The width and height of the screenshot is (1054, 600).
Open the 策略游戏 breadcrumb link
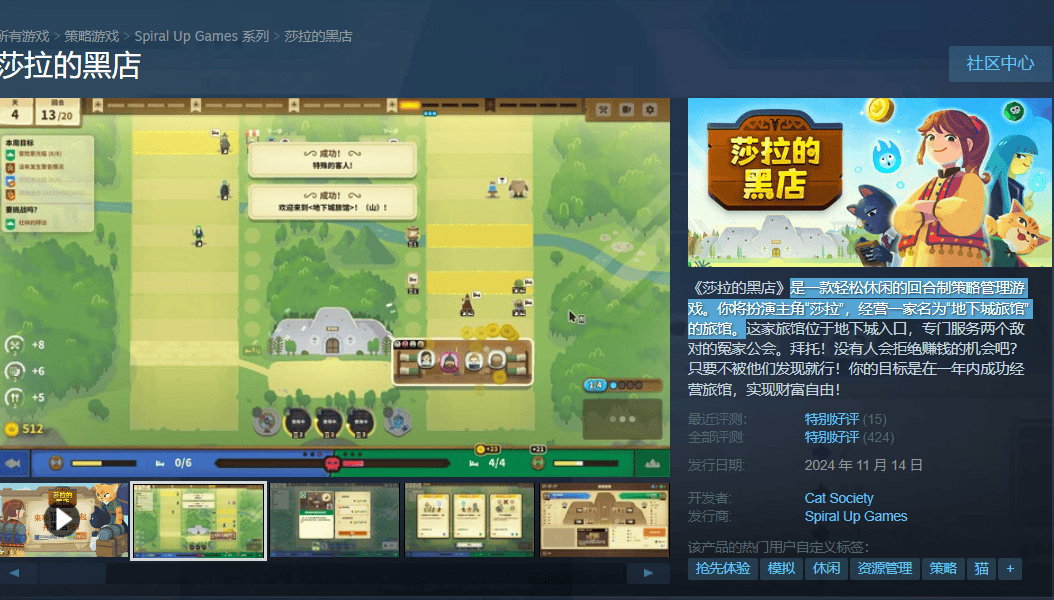point(91,36)
